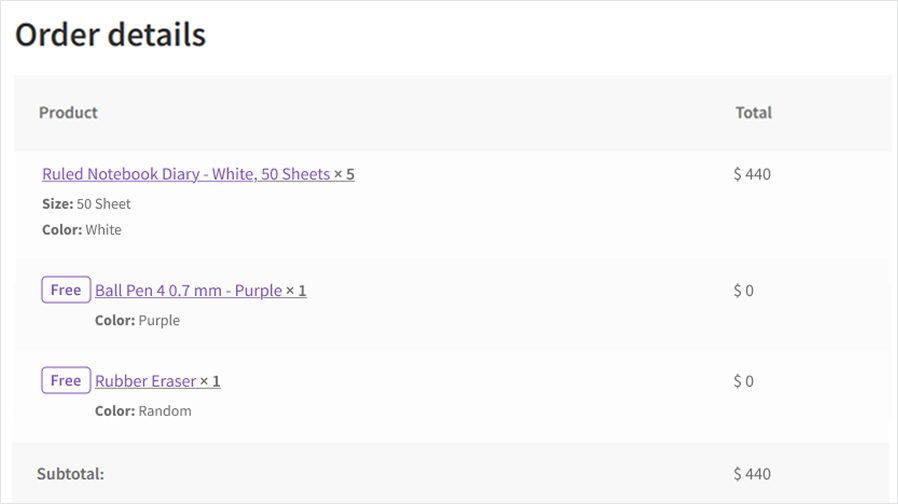Click the × 1 quantity for Rubber Eraser
Screen dimensions: 898x504
pos(210,381)
